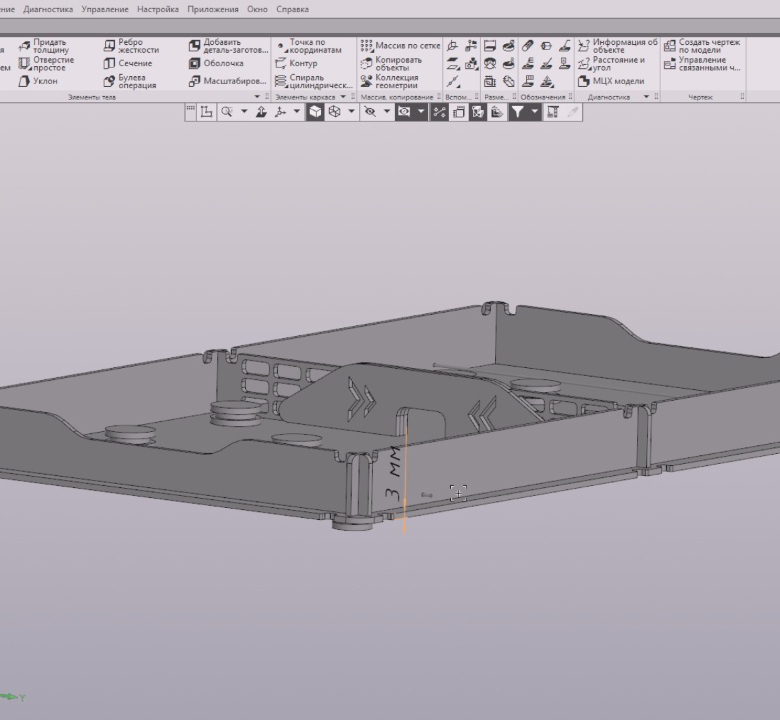This screenshot has width=780, height=720.
Task: Click the Оболочка shell tool
Action: [x=215, y=63]
